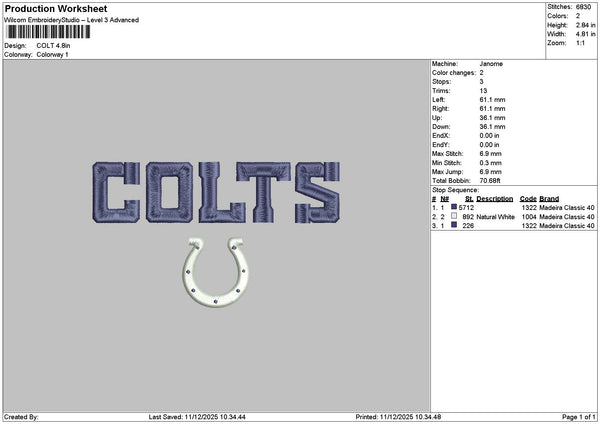Click the Code column header
This screenshot has height=424, width=600.
[528, 199]
